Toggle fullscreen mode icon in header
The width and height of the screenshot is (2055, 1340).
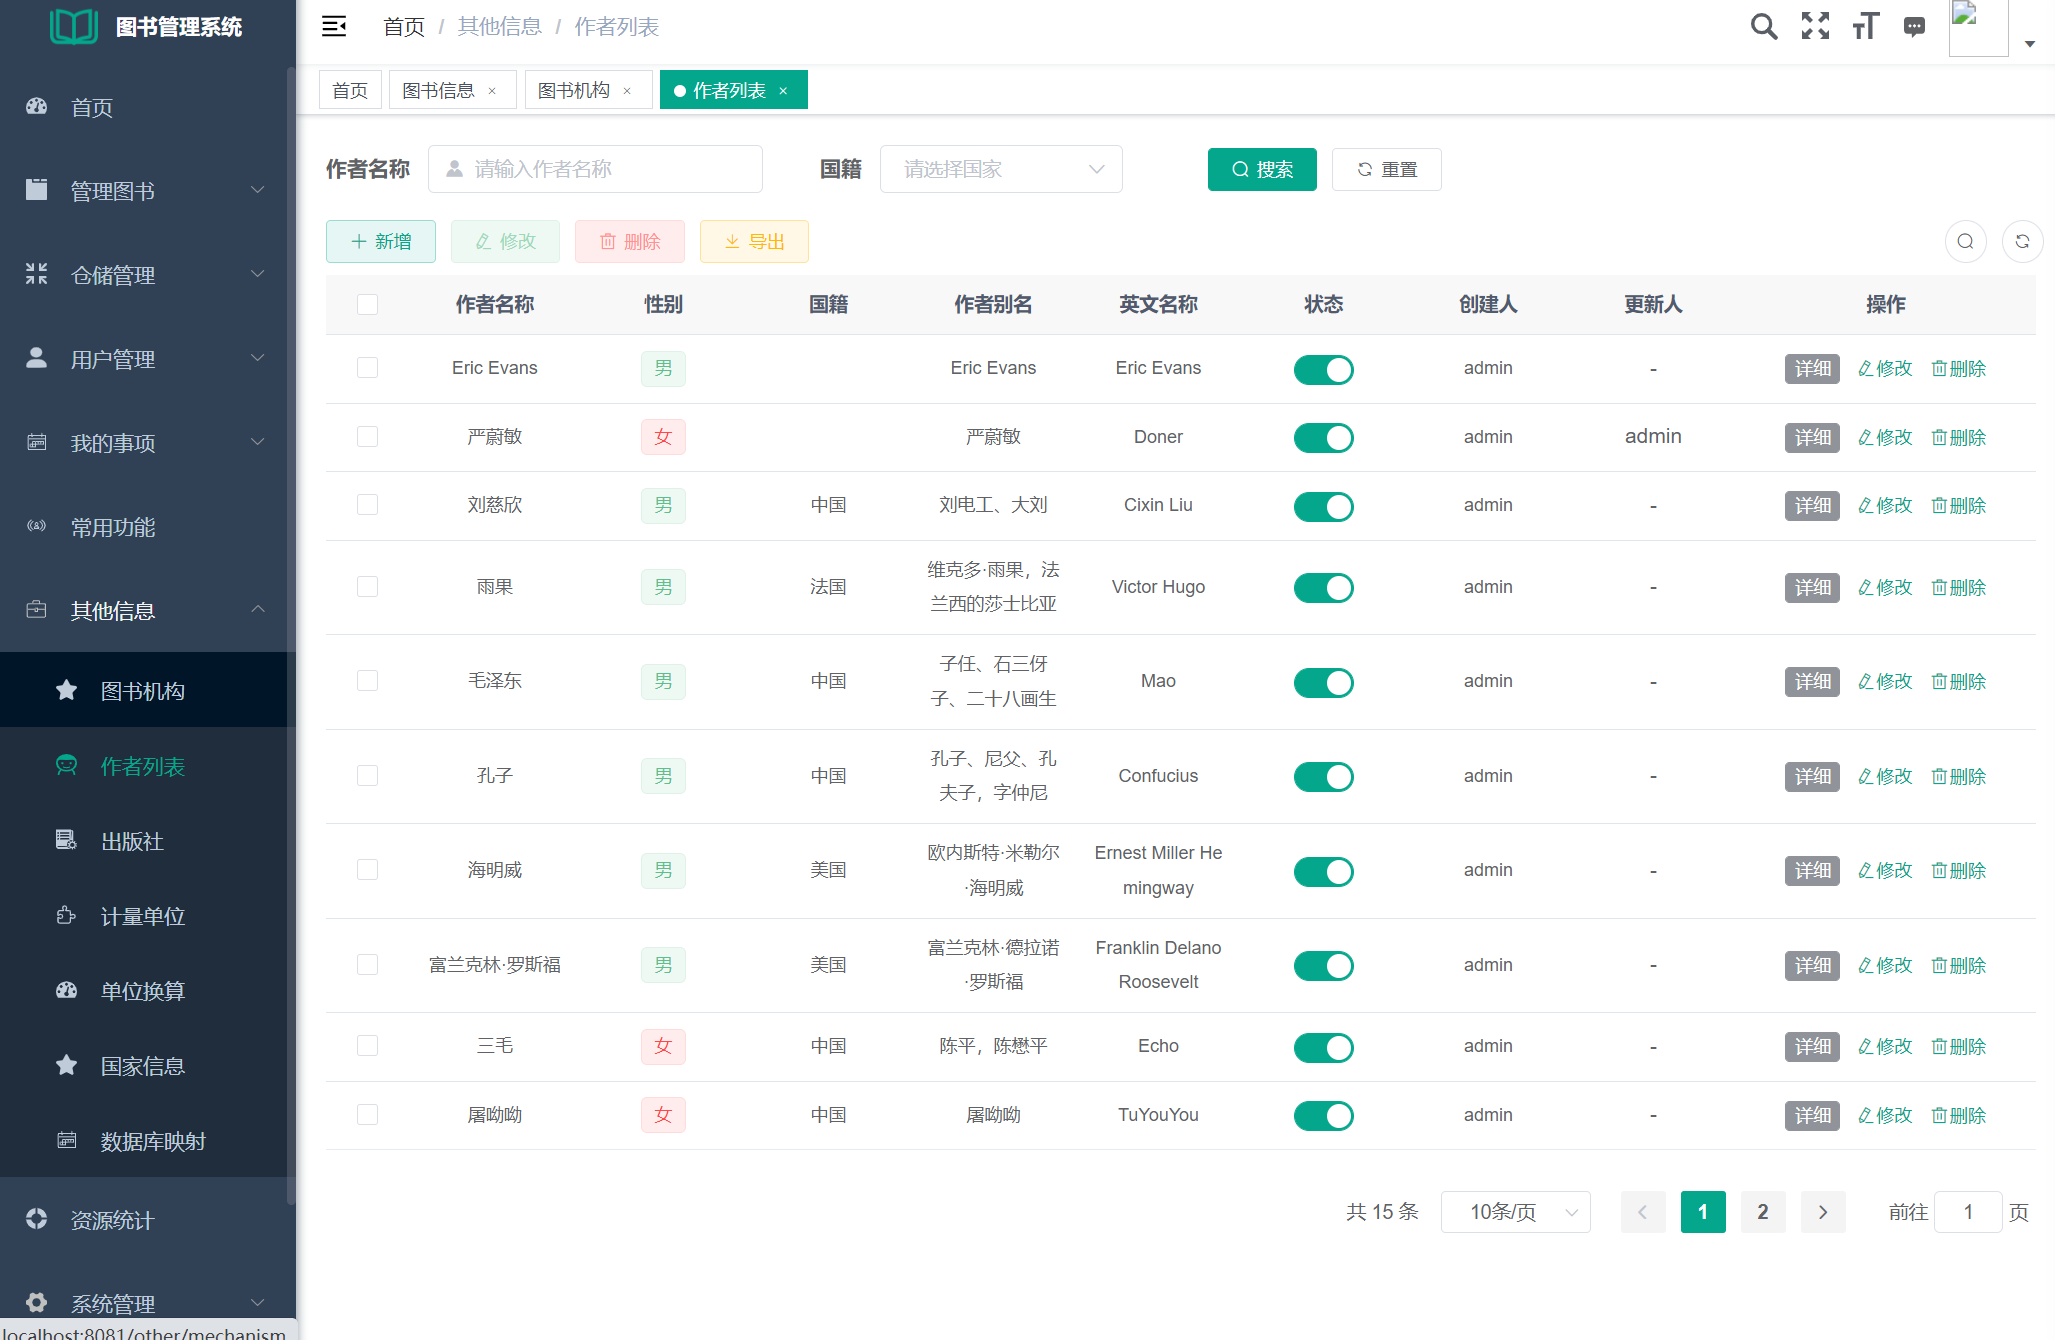(x=1815, y=27)
